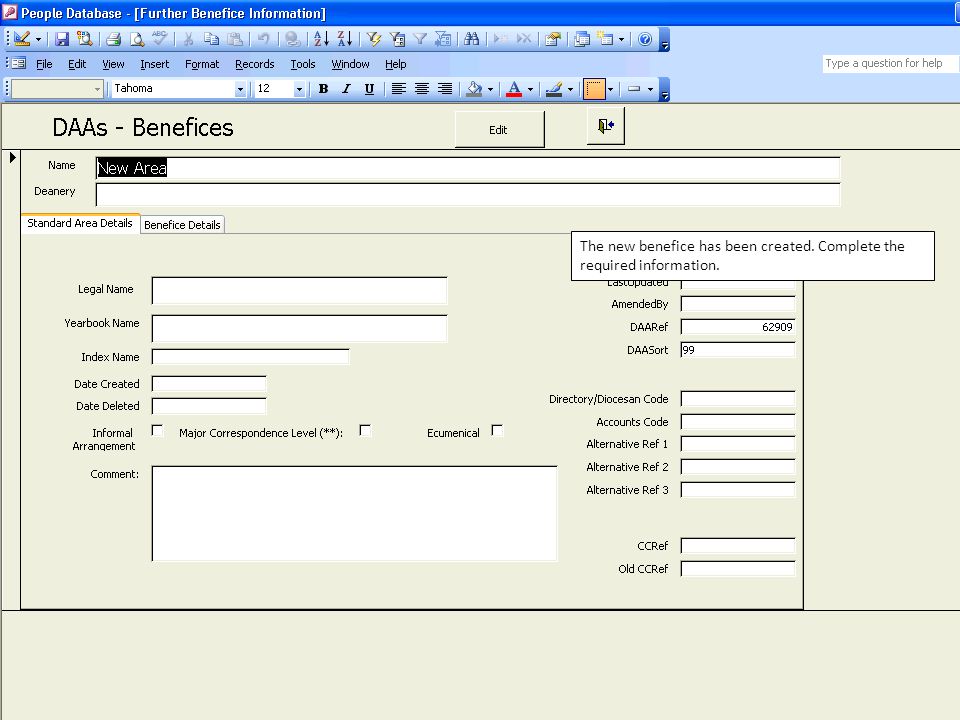Show the Database Window icon
This screenshot has height=720, width=960.
pos(582,39)
